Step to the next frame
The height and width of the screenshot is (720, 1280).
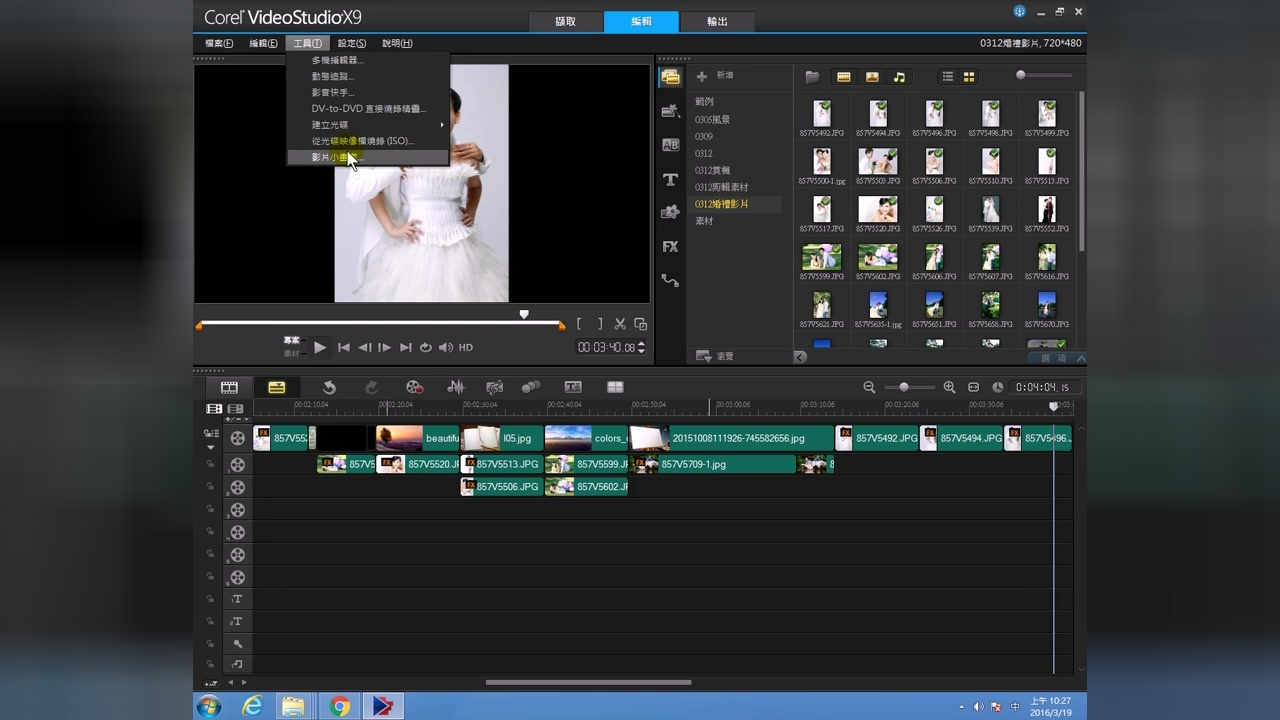click(x=384, y=347)
